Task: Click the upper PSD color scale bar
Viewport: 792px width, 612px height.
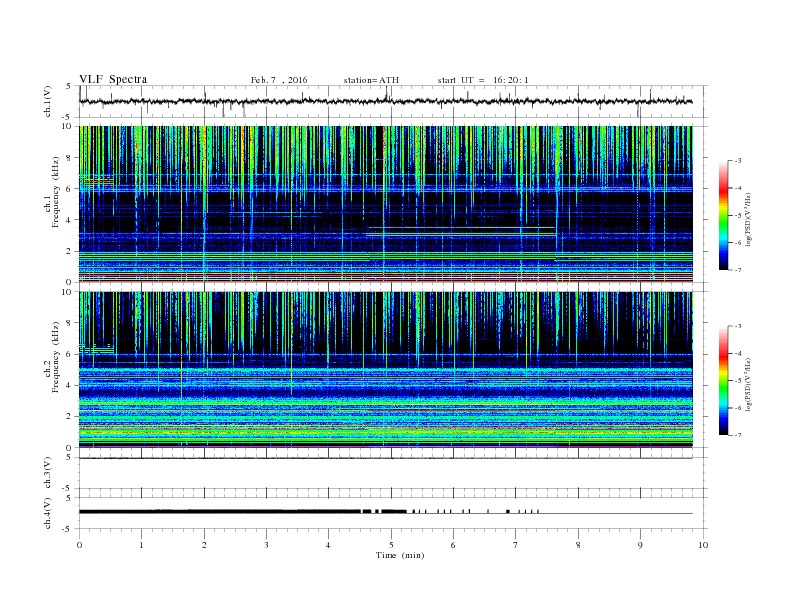Action: pos(724,215)
